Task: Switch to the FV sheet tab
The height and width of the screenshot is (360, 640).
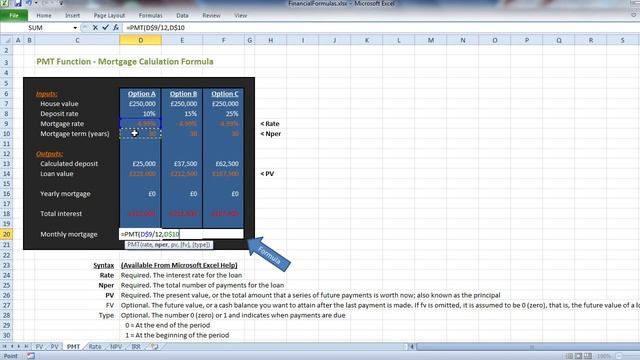Action: coord(39,347)
